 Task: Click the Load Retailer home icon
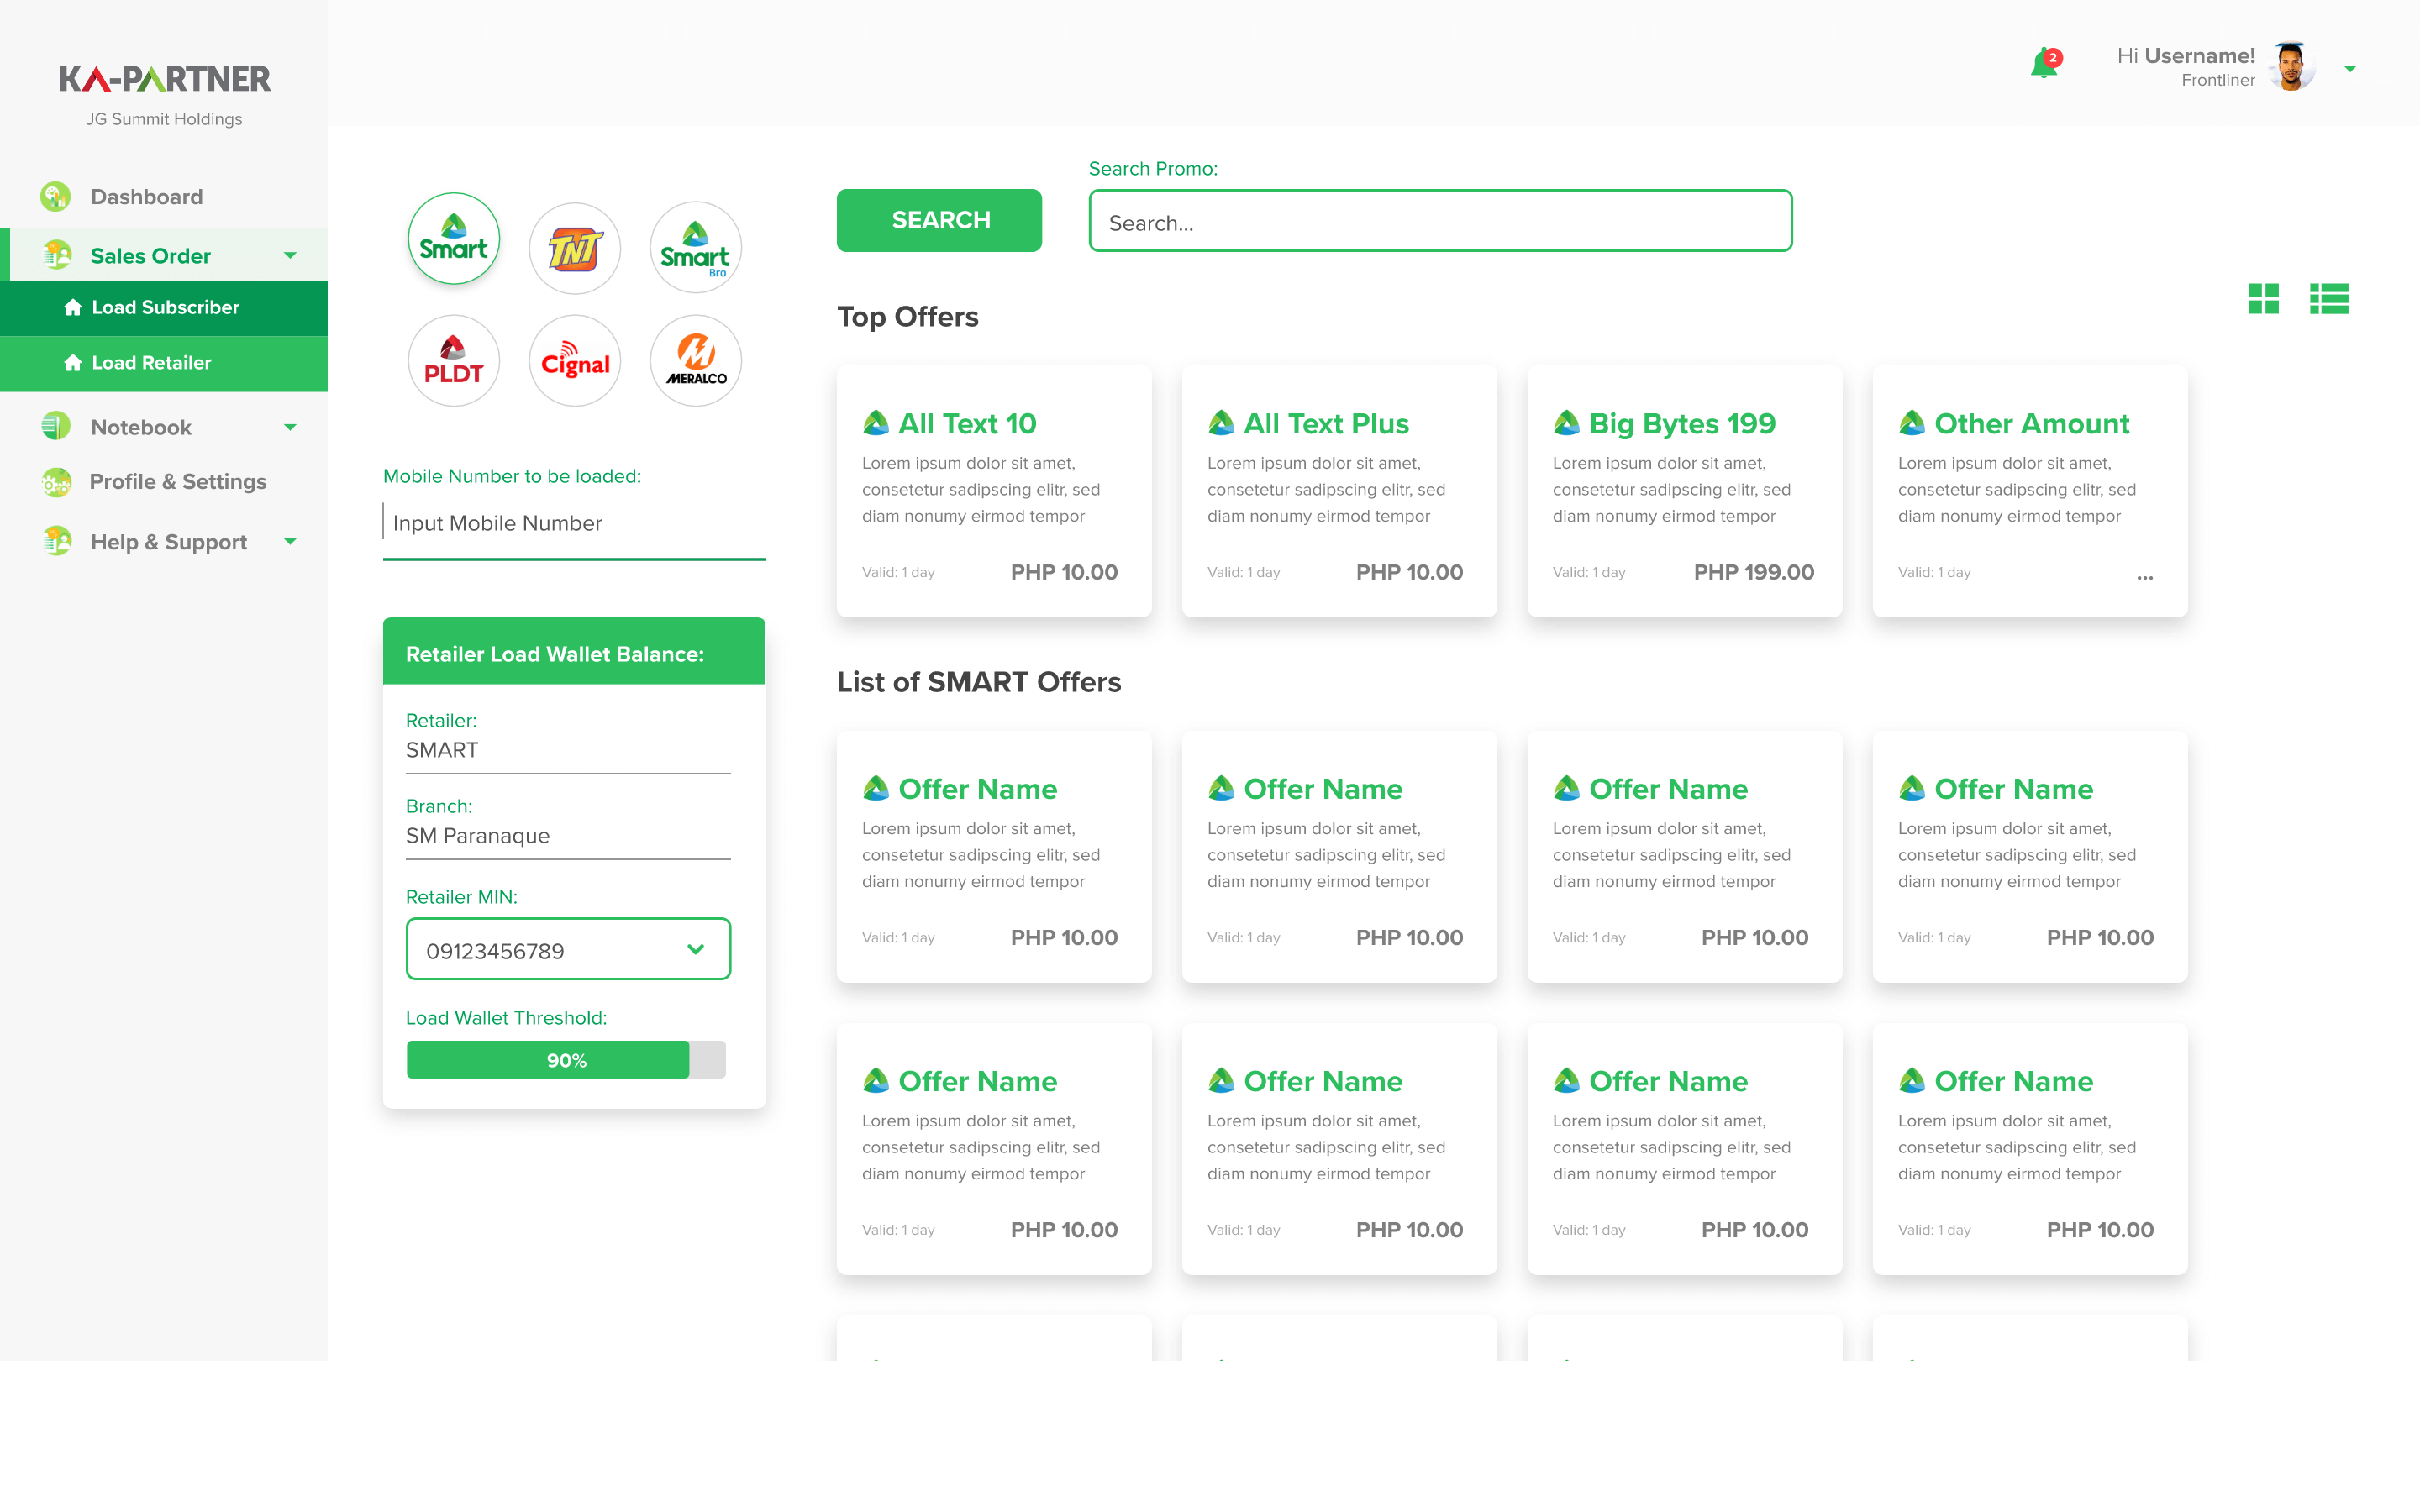pos(73,362)
